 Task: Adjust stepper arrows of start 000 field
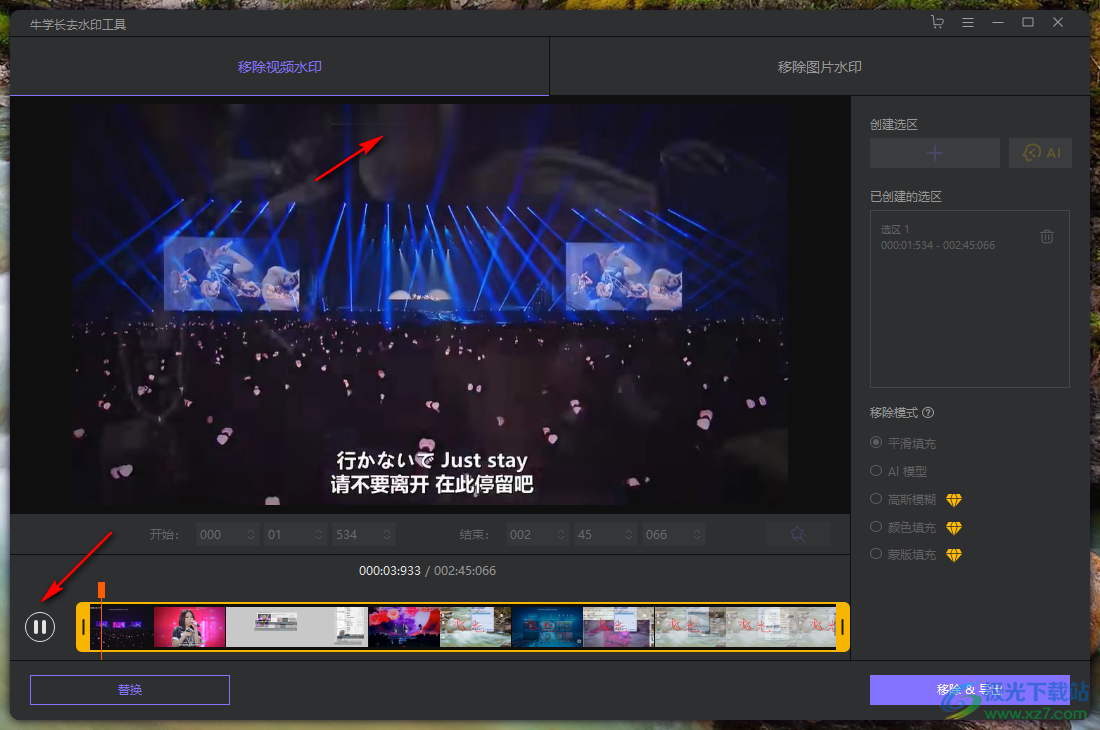click(x=251, y=534)
